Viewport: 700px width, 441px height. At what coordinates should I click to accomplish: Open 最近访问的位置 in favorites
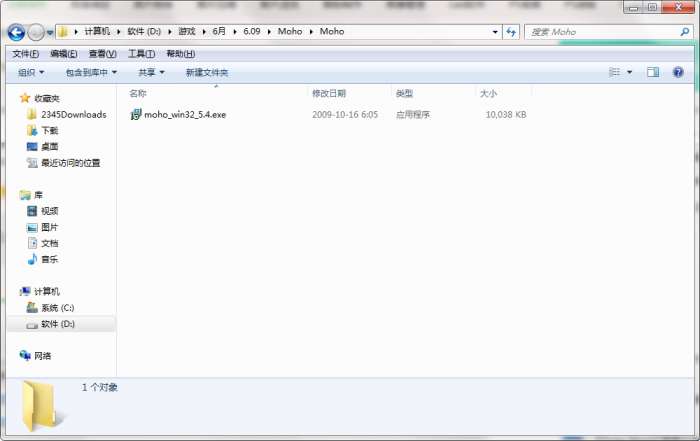tap(71, 163)
